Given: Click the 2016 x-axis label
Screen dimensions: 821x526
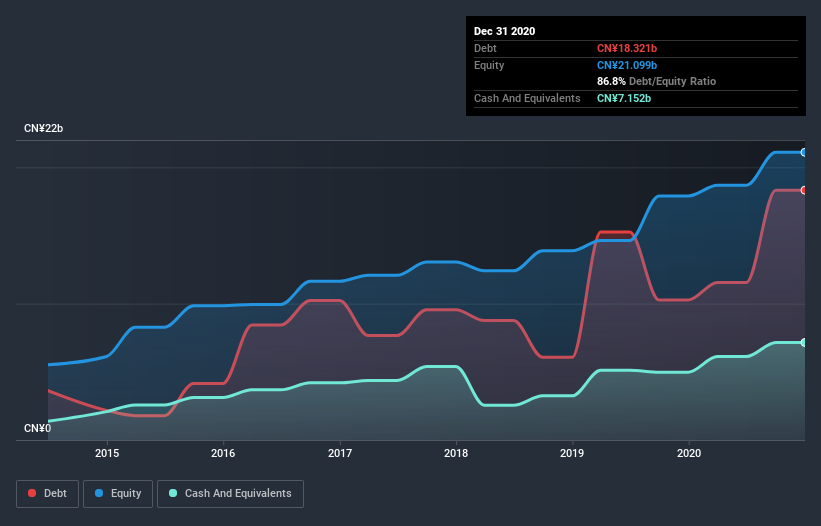Looking at the screenshot, I should click(223, 453).
